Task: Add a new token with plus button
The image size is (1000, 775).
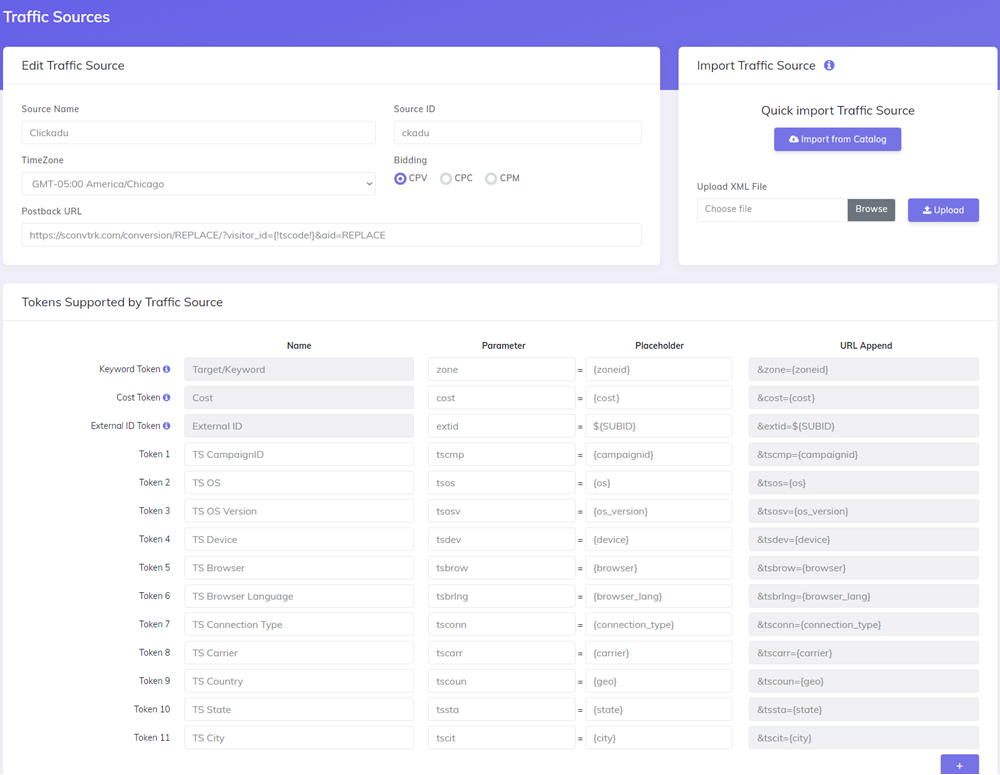Action: click(959, 765)
